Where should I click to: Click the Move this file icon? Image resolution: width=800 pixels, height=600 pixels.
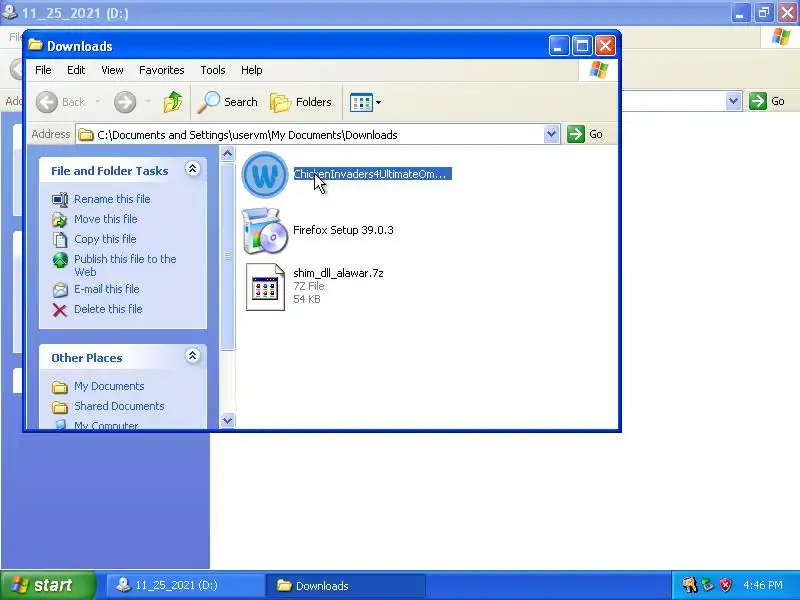point(60,219)
